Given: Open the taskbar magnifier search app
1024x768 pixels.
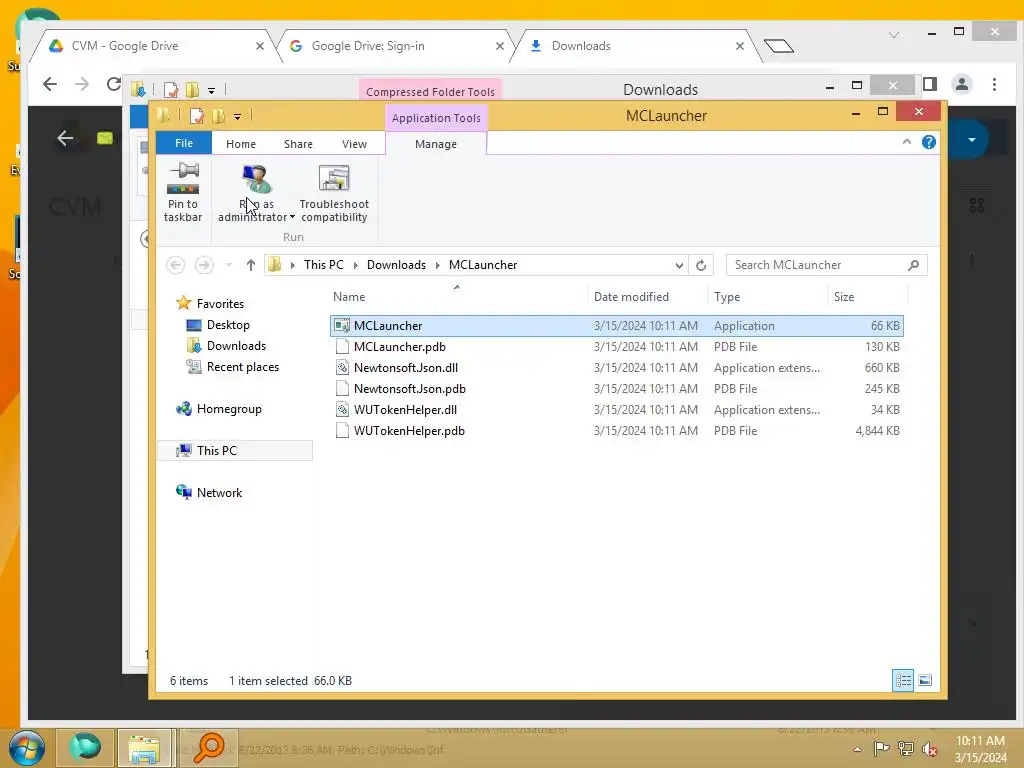Looking at the screenshot, I should pos(208,748).
